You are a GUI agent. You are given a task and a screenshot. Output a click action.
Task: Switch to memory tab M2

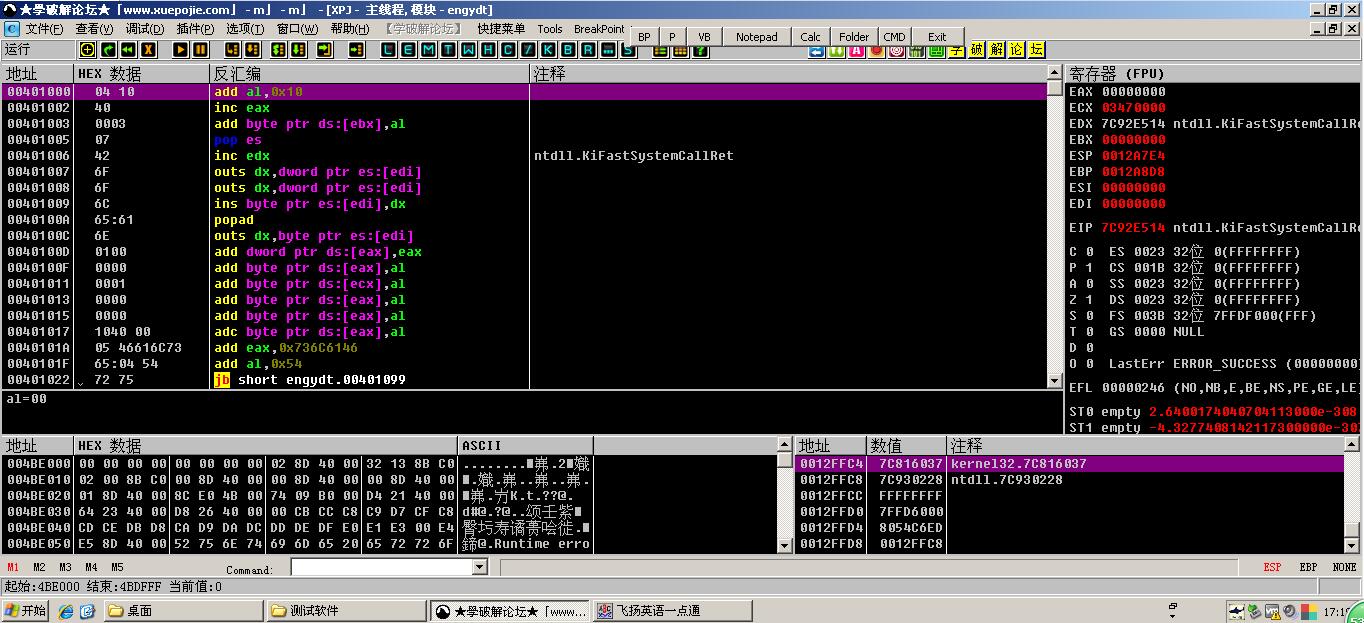click(x=39, y=567)
